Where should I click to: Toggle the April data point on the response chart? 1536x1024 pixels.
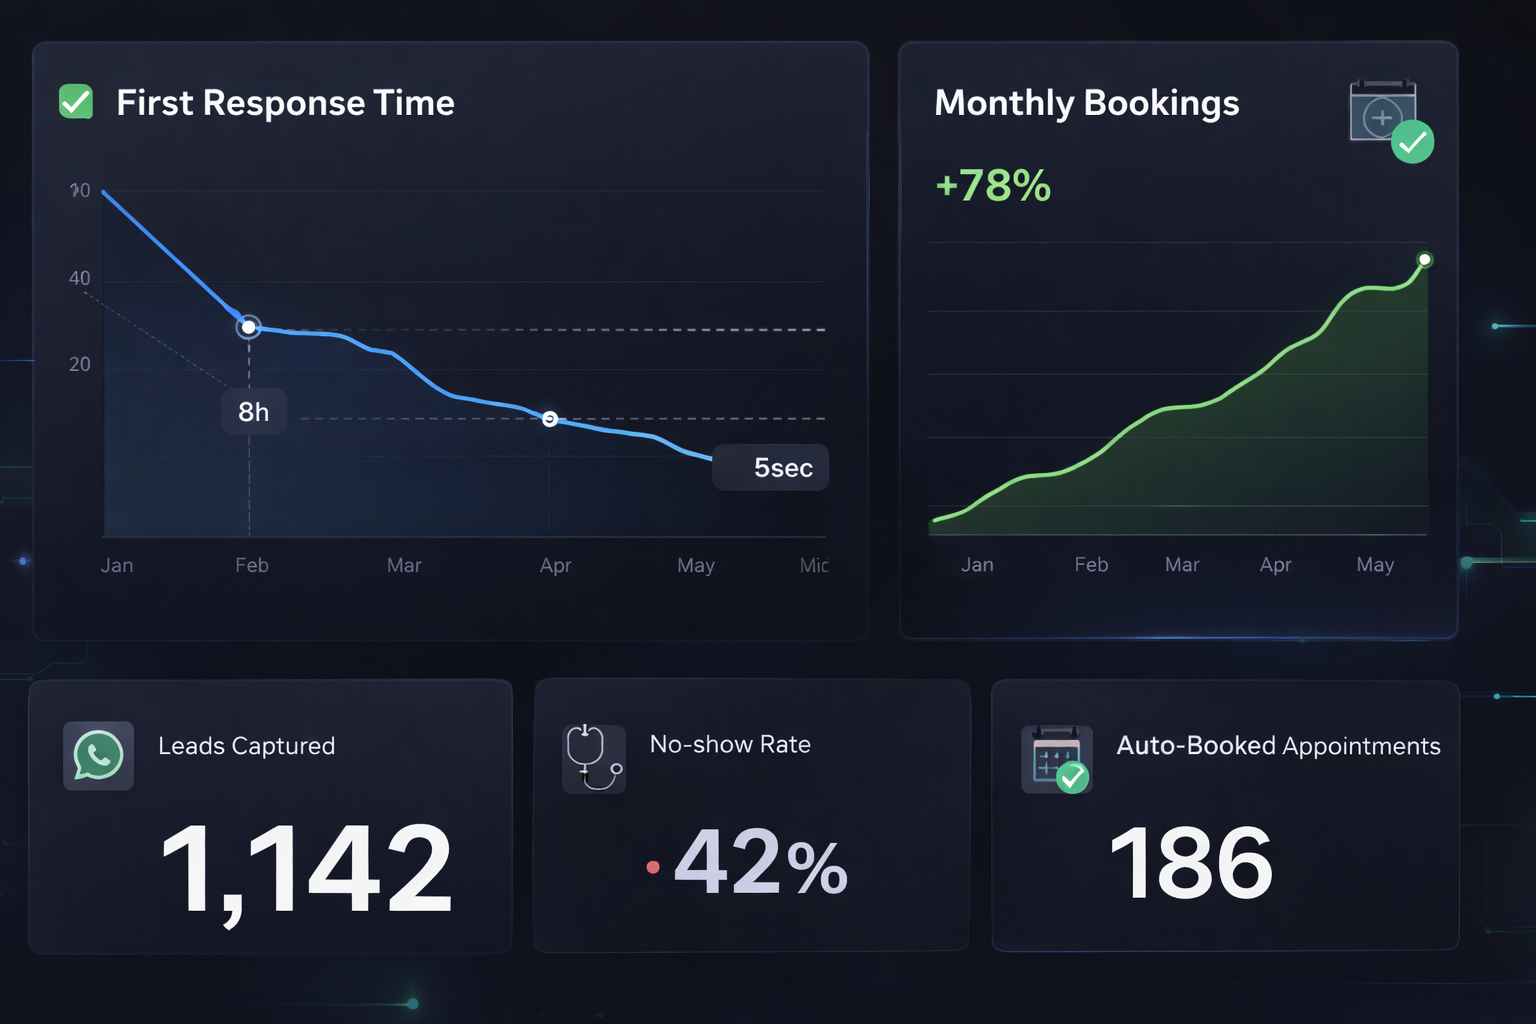click(x=549, y=419)
